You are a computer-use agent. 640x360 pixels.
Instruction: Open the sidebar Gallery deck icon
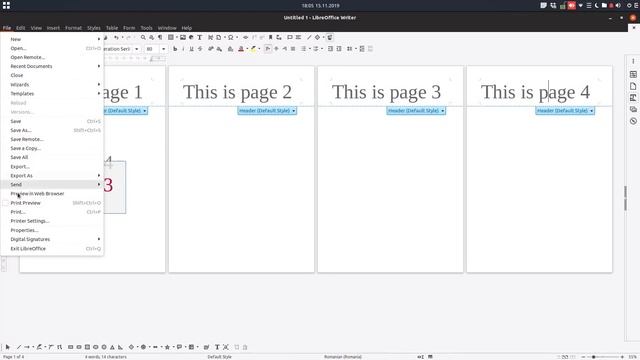633,109
